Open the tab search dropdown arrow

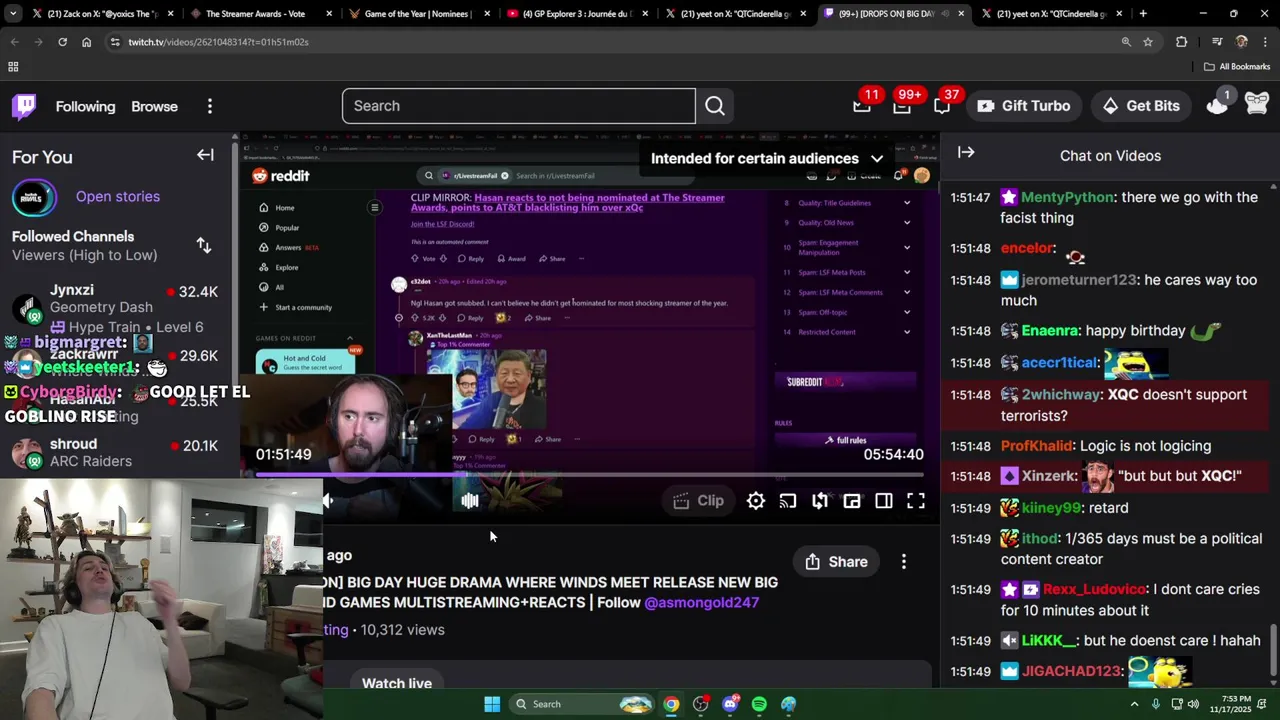pos(14,14)
